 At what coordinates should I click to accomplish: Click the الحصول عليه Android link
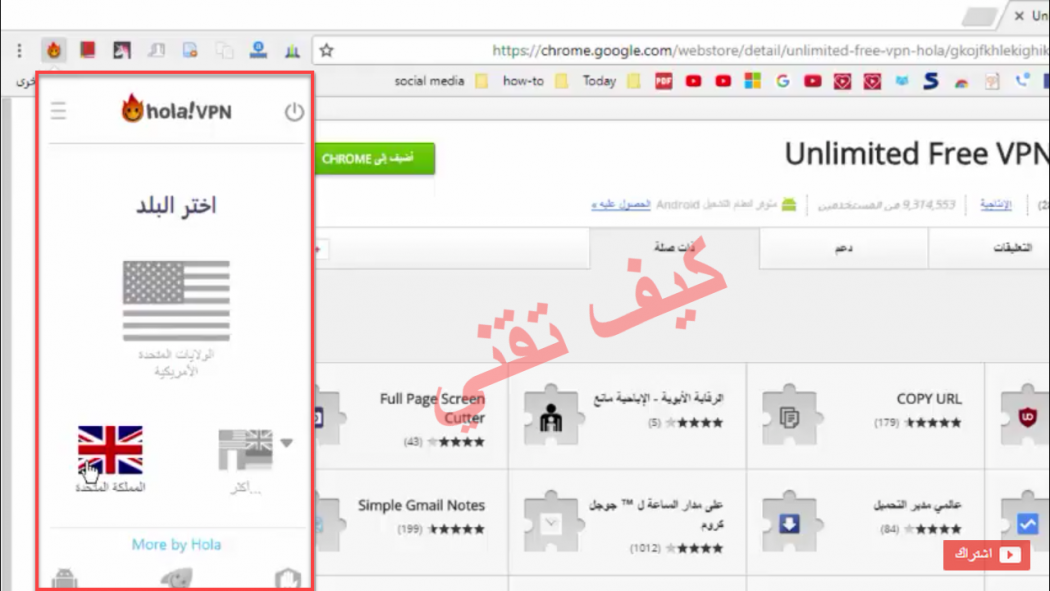(x=621, y=204)
